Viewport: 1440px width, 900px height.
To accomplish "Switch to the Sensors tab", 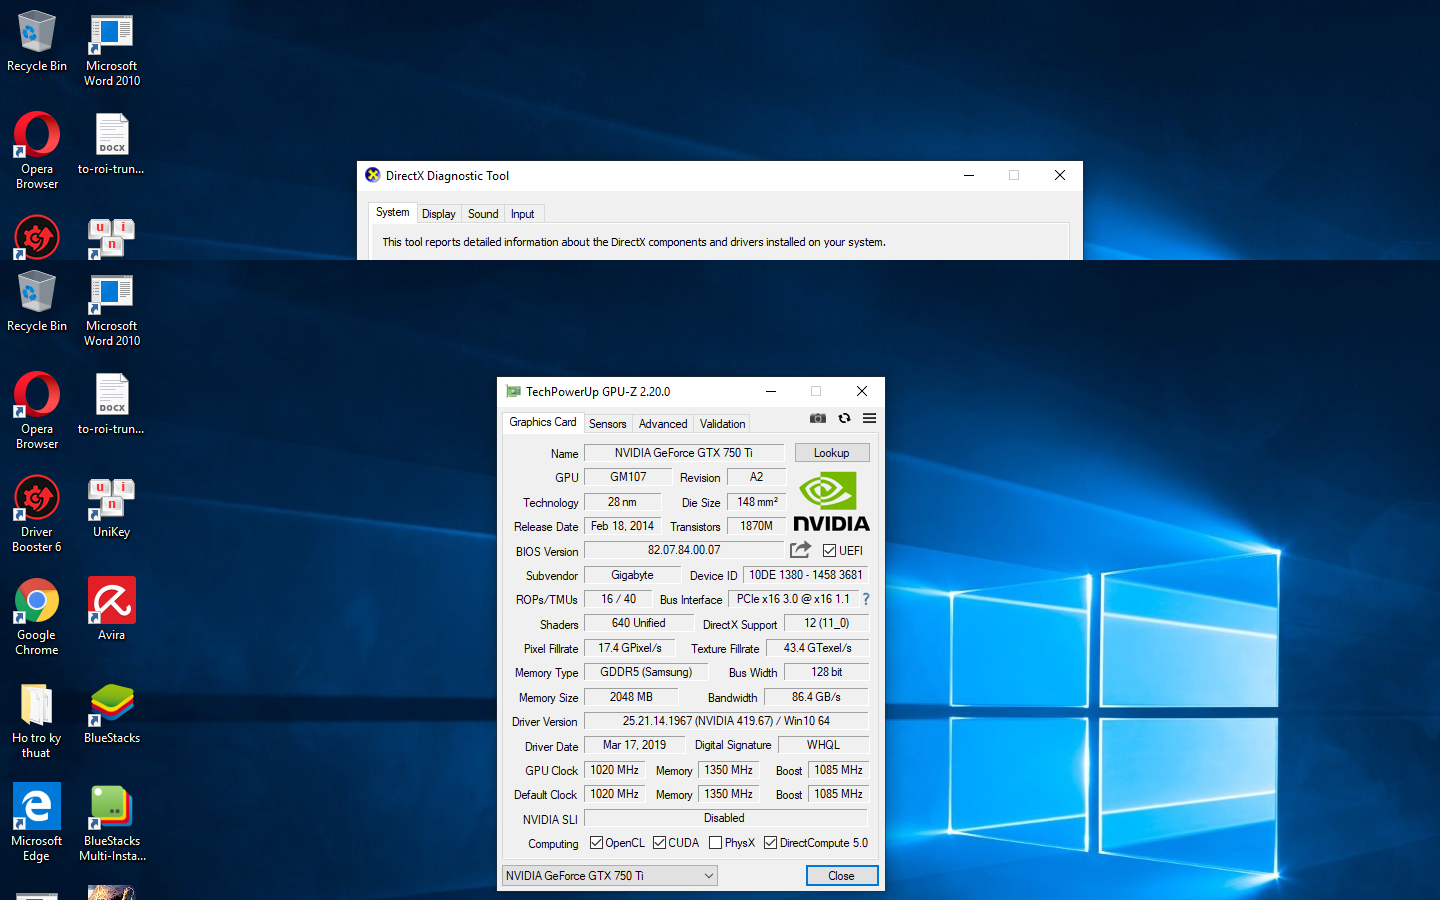I will pyautogui.click(x=607, y=424).
